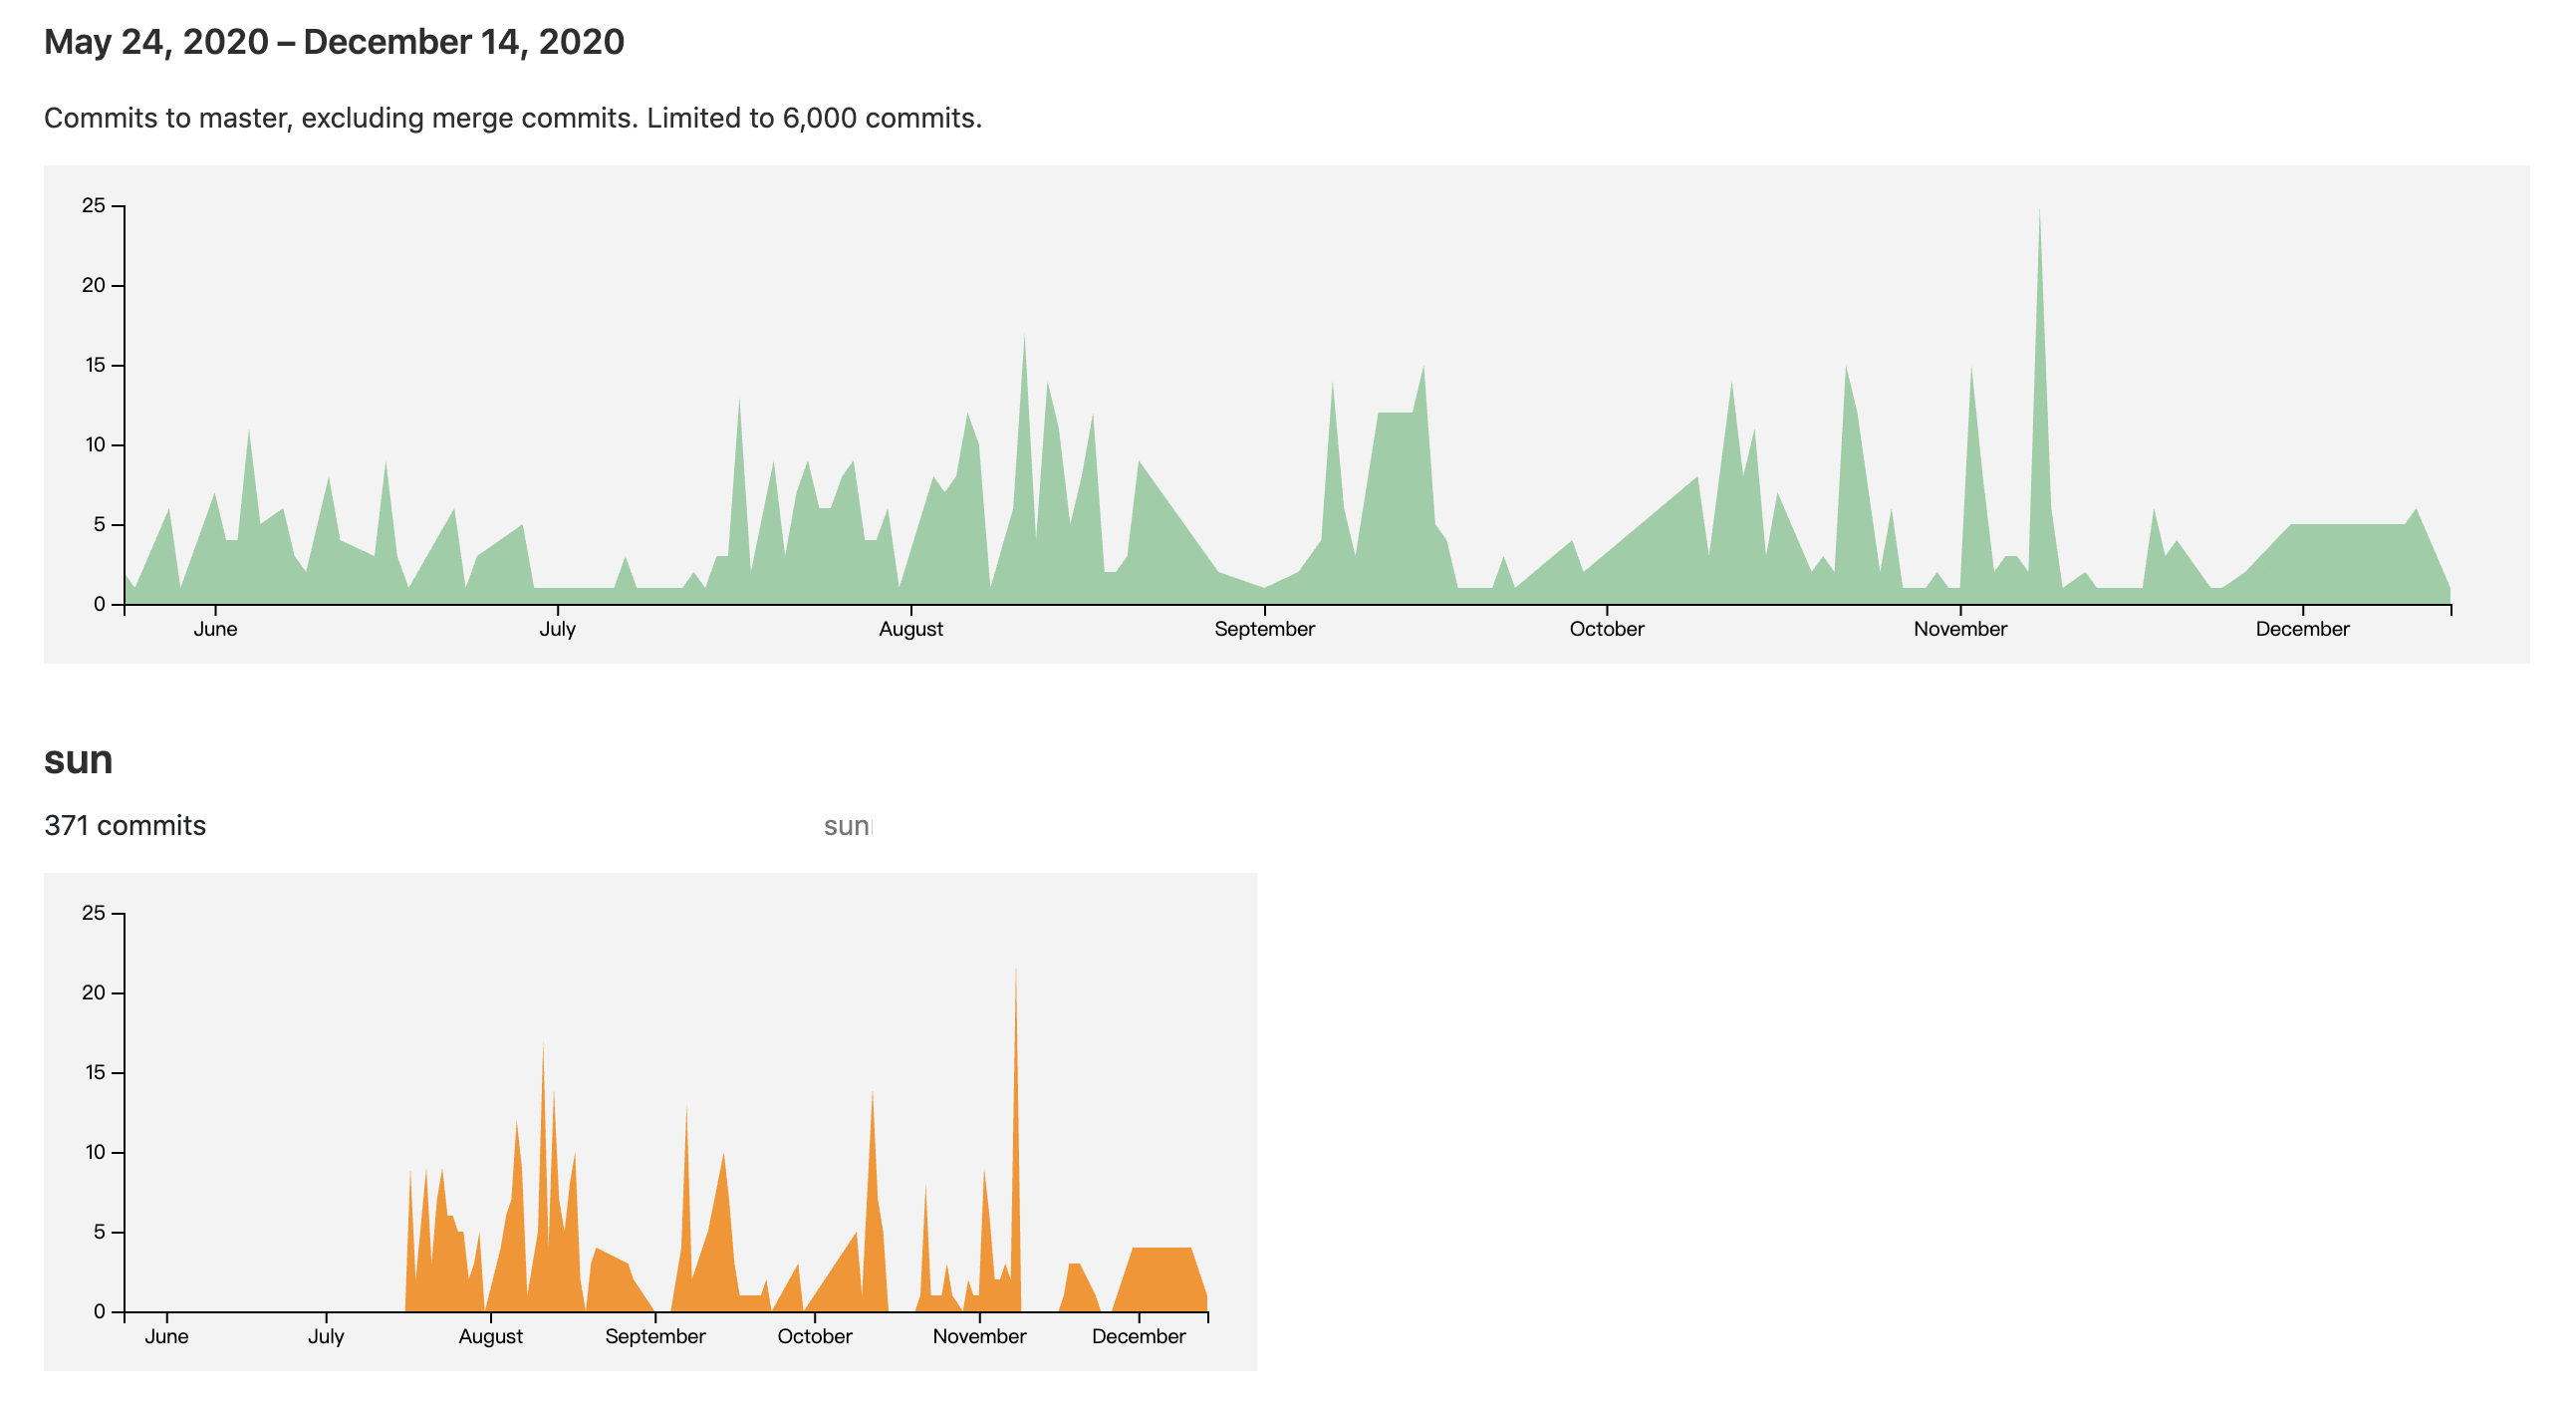Click the August label on orange chart axis
Screen dimensions: 2576x1407
coord(490,1337)
